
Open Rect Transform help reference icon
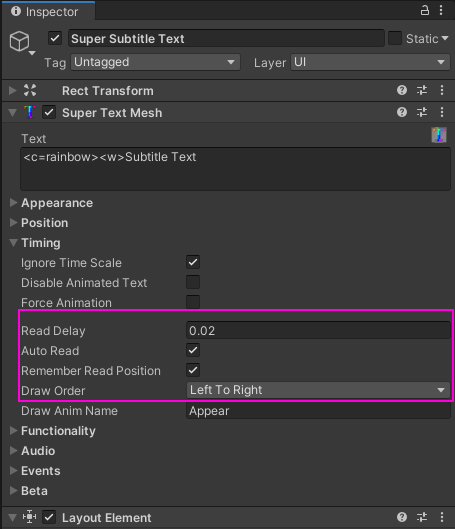(402, 90)
